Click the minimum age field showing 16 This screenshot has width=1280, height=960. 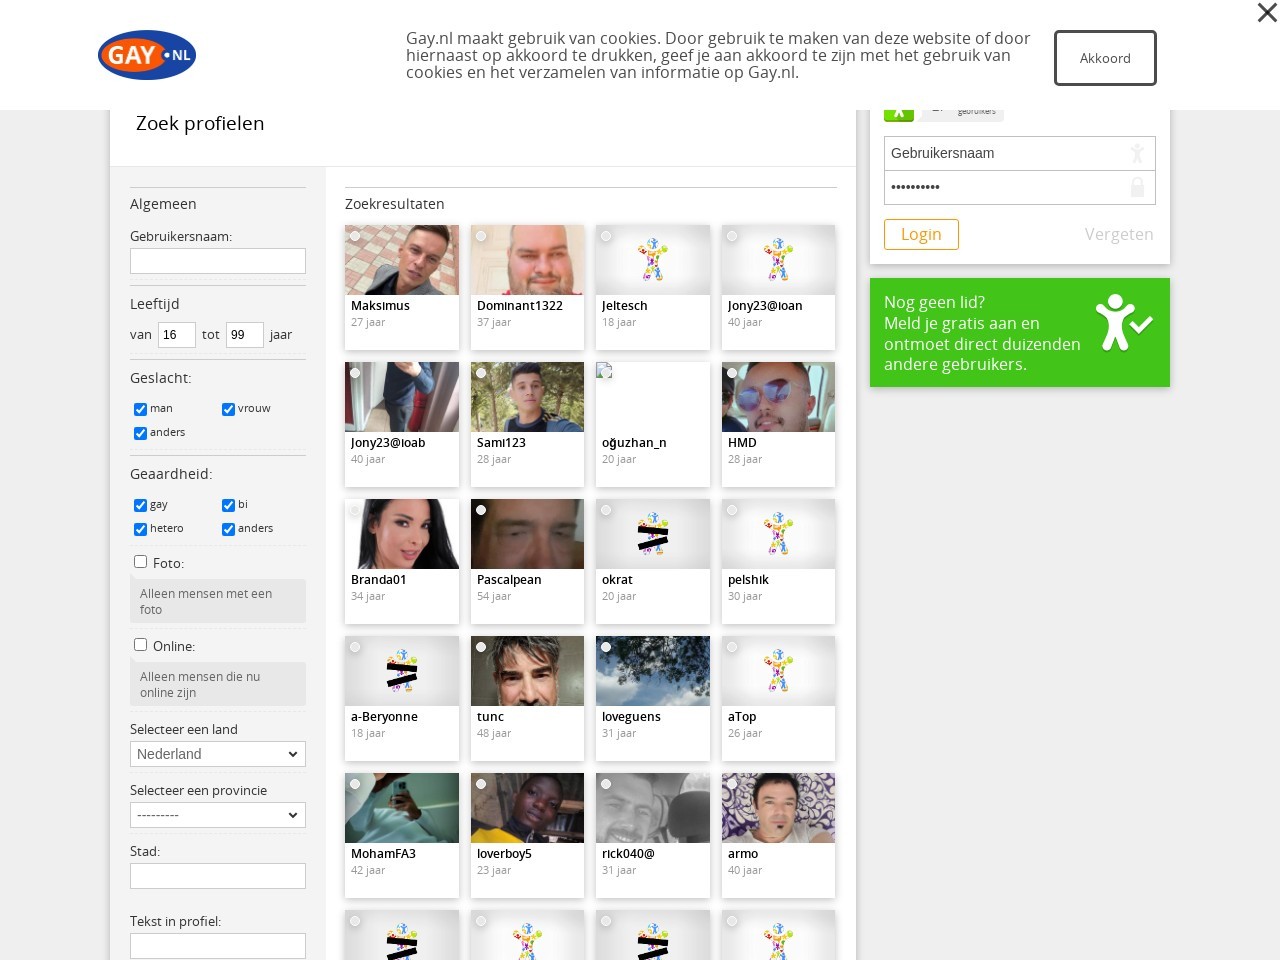pos(177,335)
